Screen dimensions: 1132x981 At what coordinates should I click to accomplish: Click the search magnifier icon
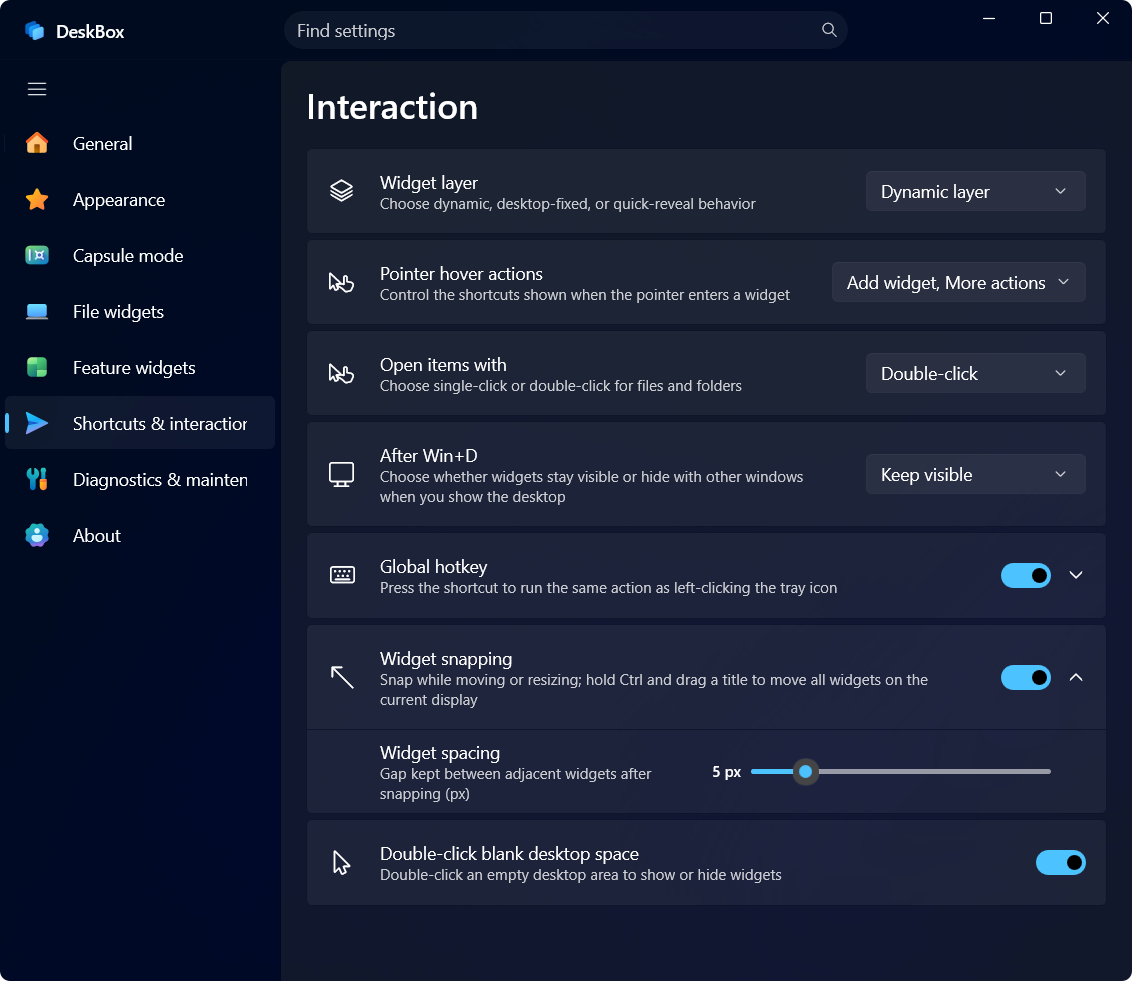[x=829, y=30]
